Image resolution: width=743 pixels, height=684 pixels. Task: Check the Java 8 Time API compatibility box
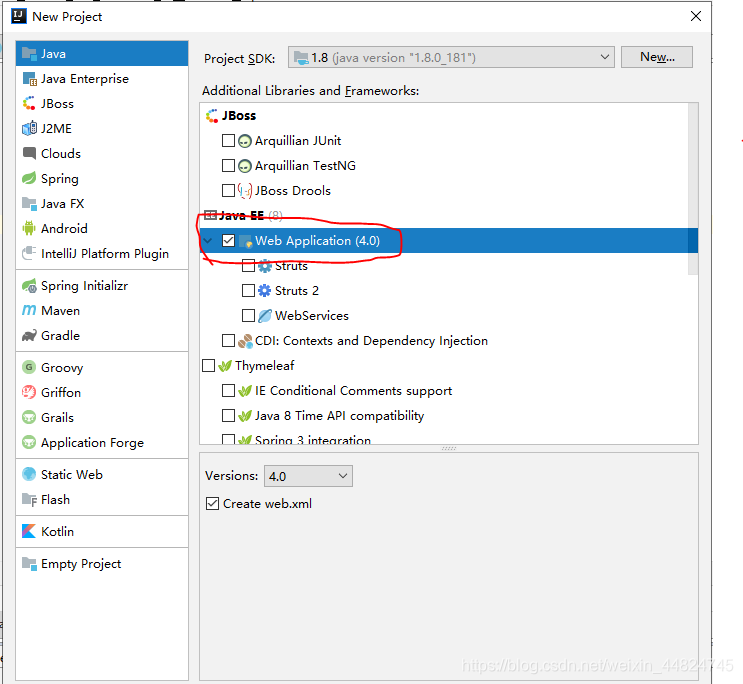point(228,416)
